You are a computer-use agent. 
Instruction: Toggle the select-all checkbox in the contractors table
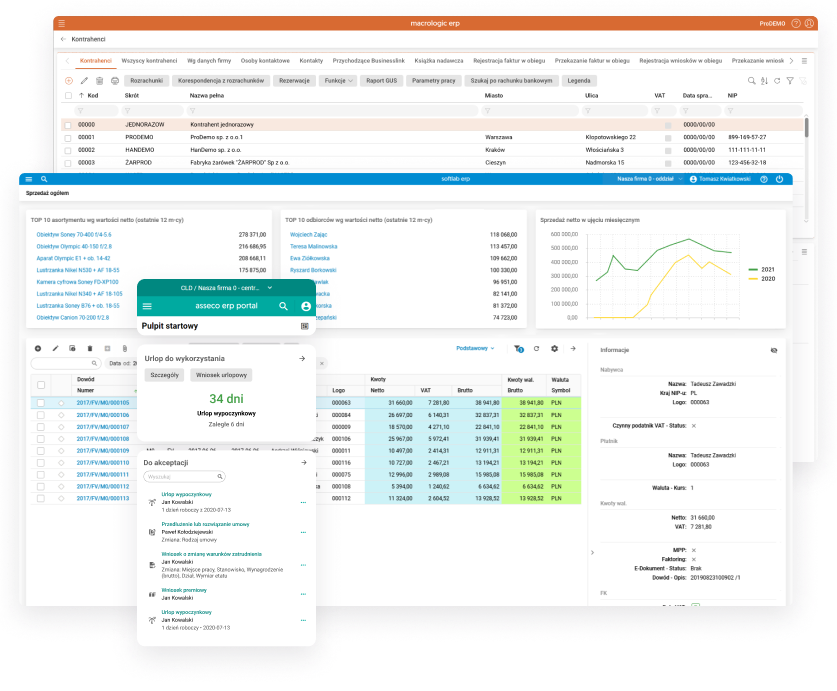68,96
